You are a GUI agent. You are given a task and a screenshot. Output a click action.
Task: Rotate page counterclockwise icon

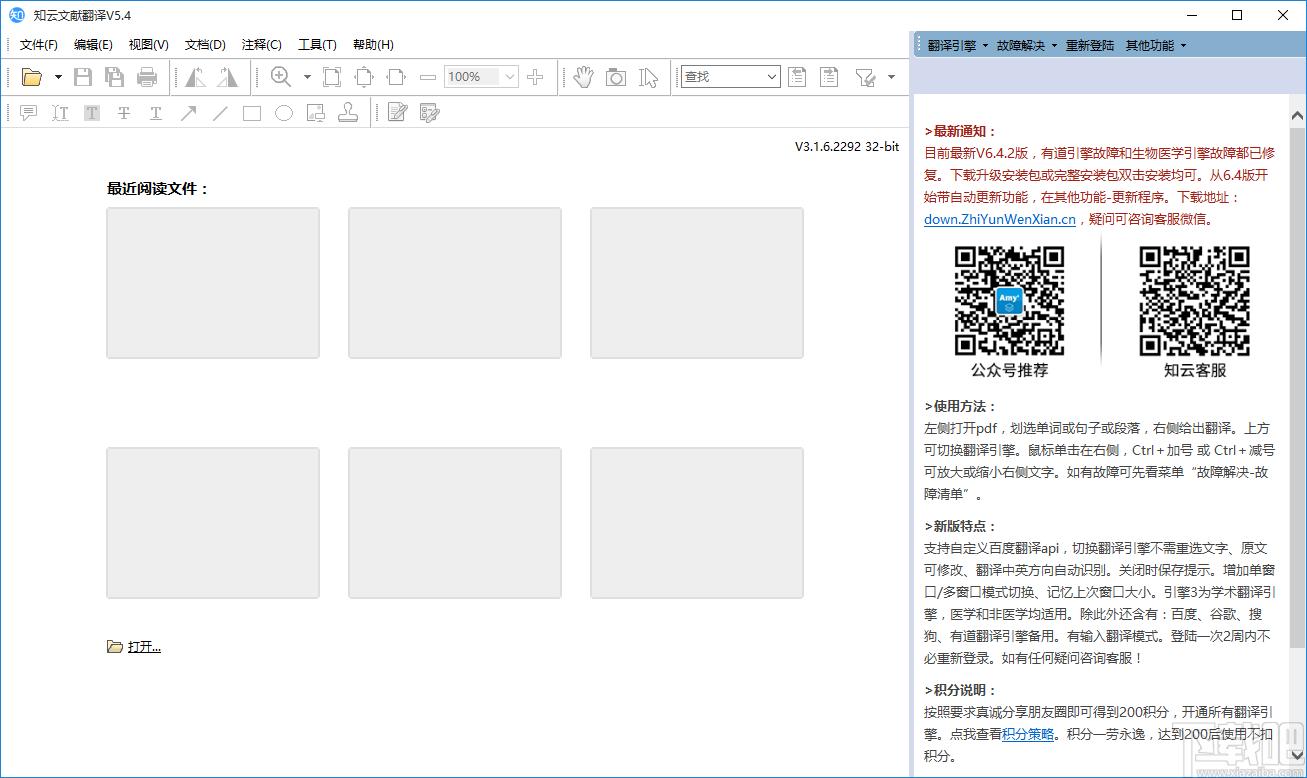(195, 77)
